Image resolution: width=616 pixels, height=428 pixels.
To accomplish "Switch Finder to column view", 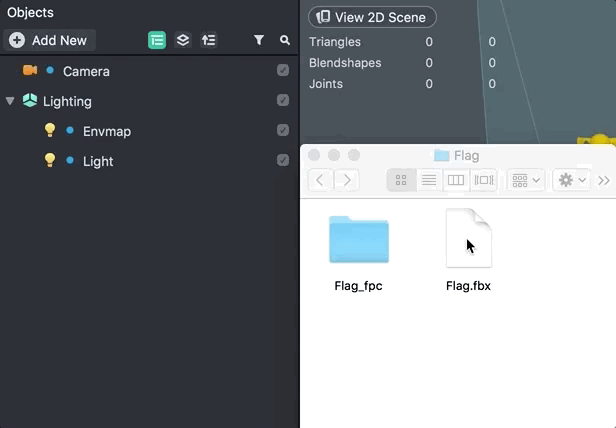I will click(456, 180).
